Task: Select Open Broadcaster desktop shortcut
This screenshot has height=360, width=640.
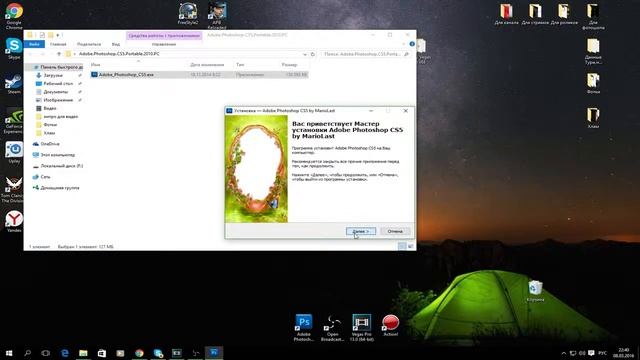Action: pyautogui.click(x=332, y=327)
